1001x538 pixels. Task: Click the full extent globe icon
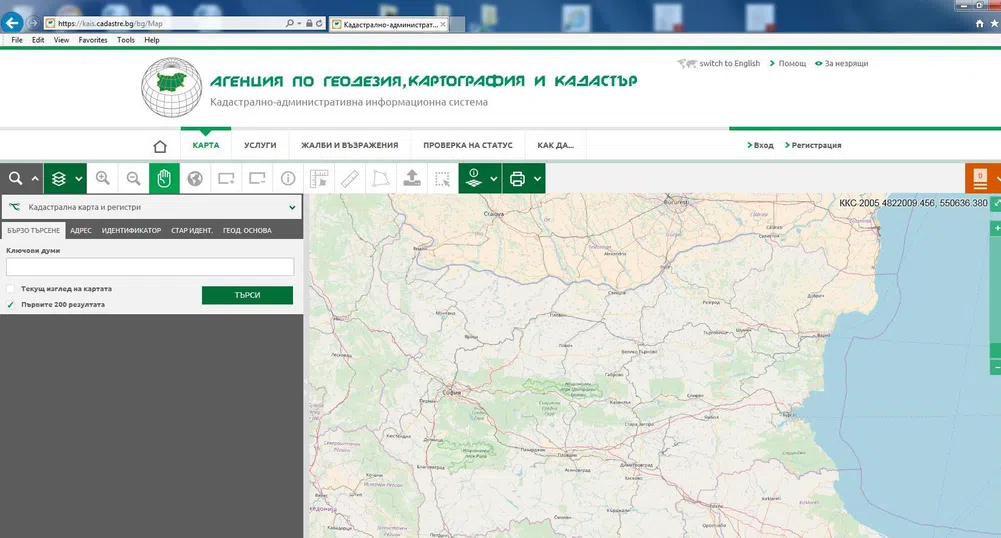(x=195, y=179)
